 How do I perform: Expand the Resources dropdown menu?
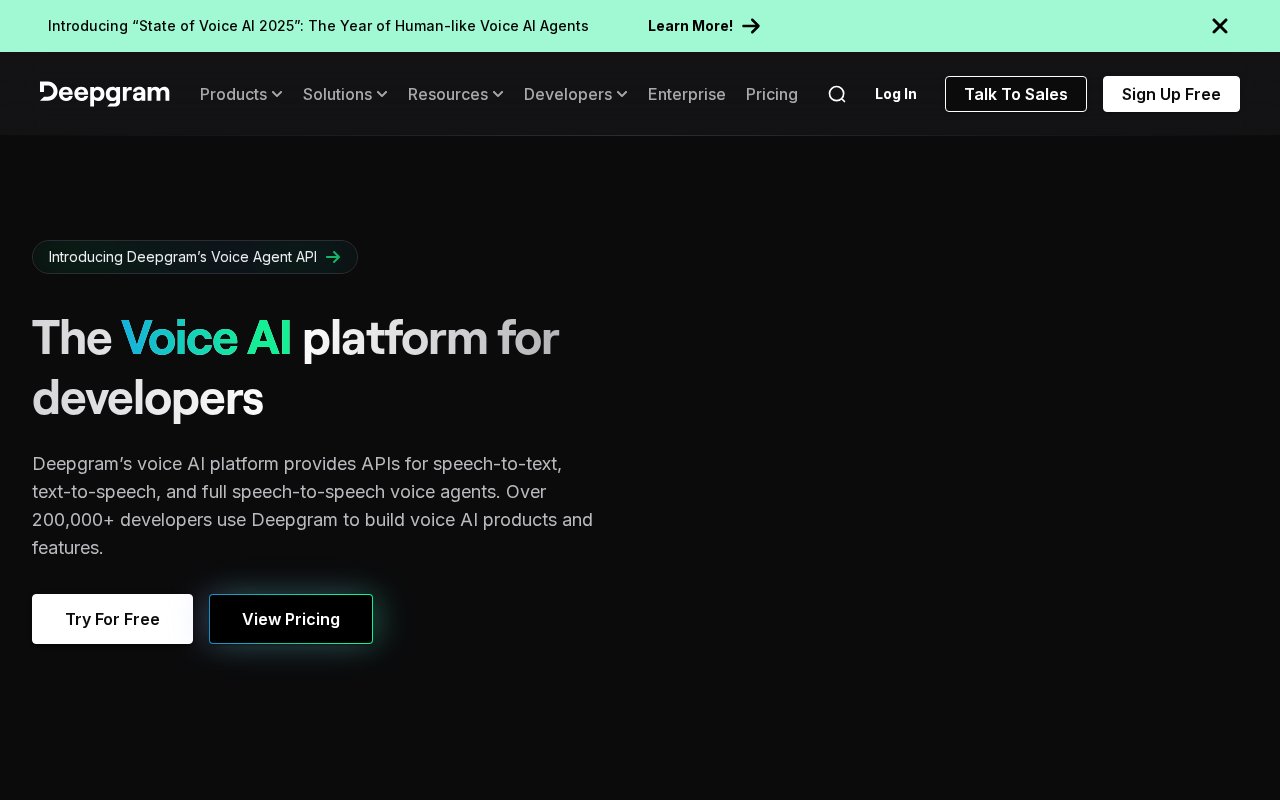(x=456, y=94)
